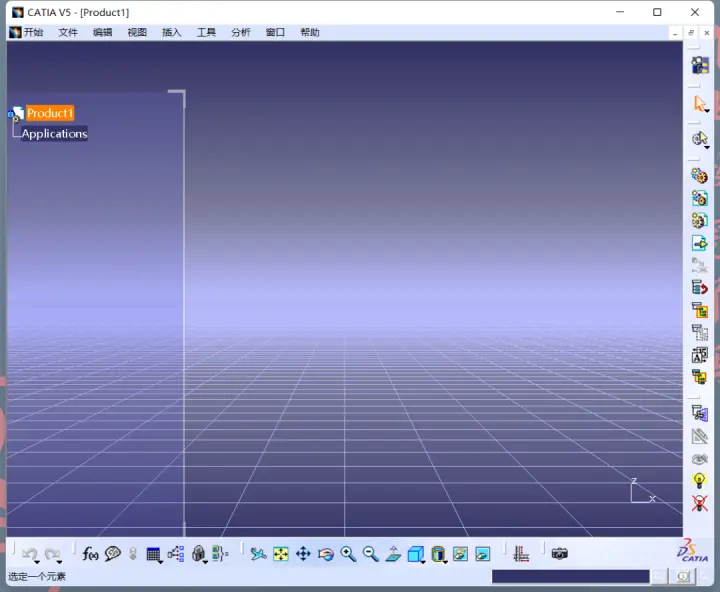Open the view mode flyout arrow
The width and height of the screenshot is (720, 592).
pos(445,562)
